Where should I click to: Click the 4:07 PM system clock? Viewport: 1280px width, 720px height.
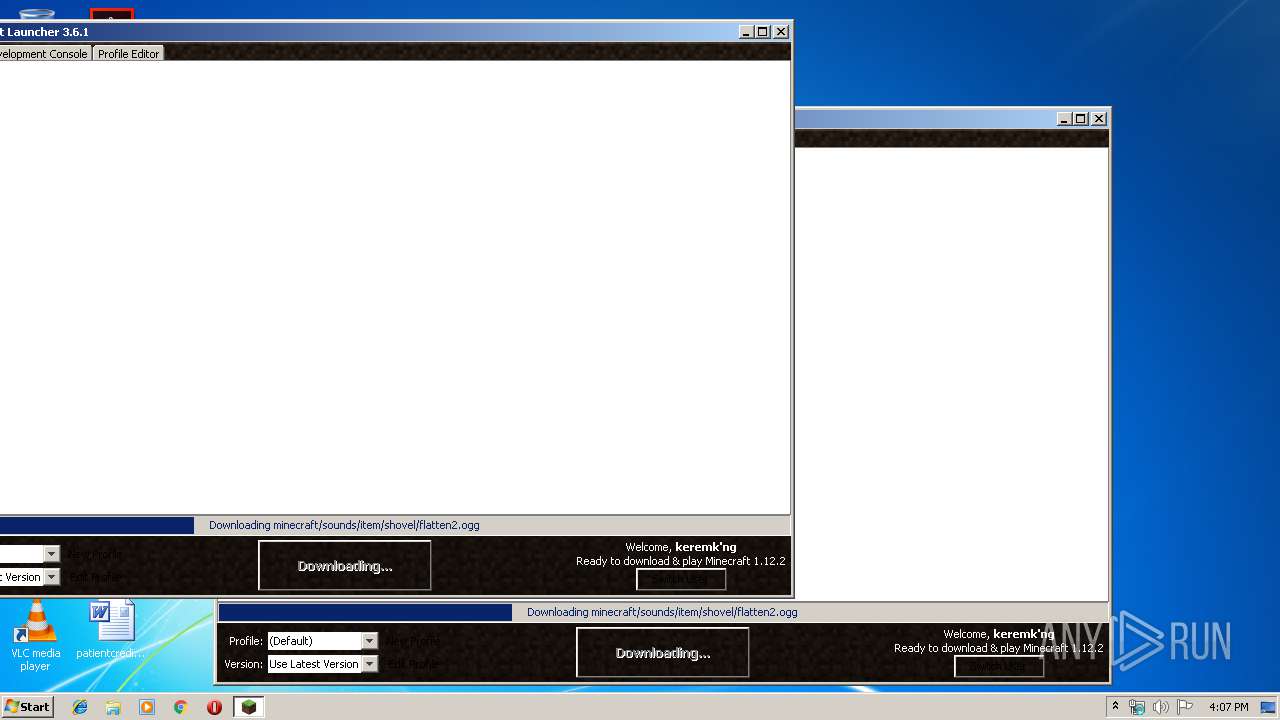point(1228,707)
